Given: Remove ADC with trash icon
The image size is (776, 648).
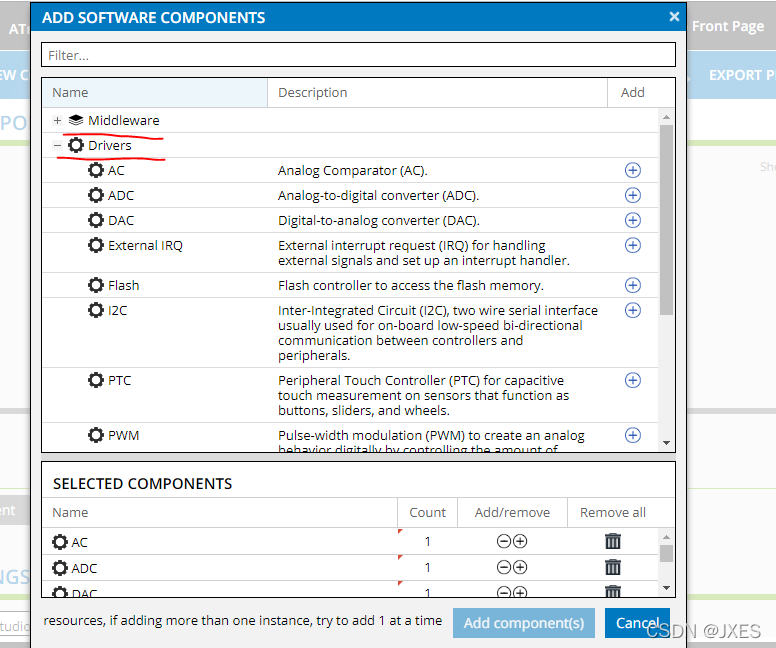Looking at the screenshot, I should pyautogui.click(x=613, y=567).
